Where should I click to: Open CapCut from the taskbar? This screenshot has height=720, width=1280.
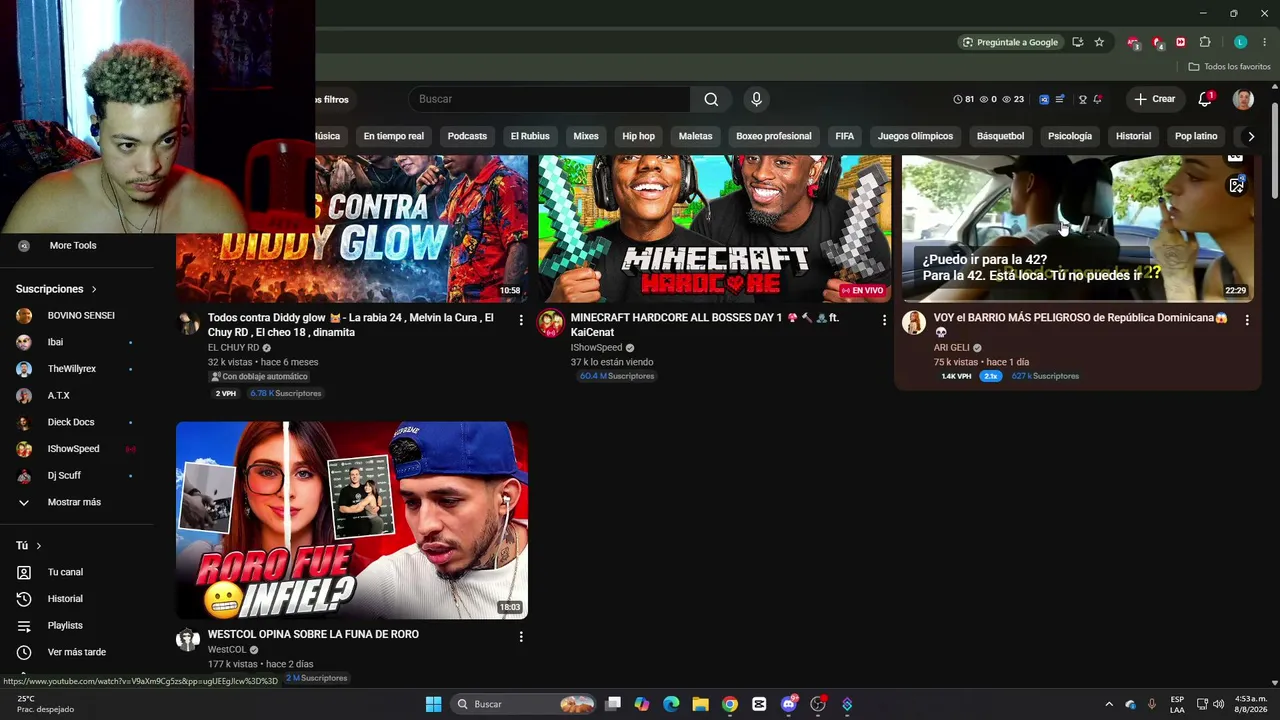click(759, 704)
